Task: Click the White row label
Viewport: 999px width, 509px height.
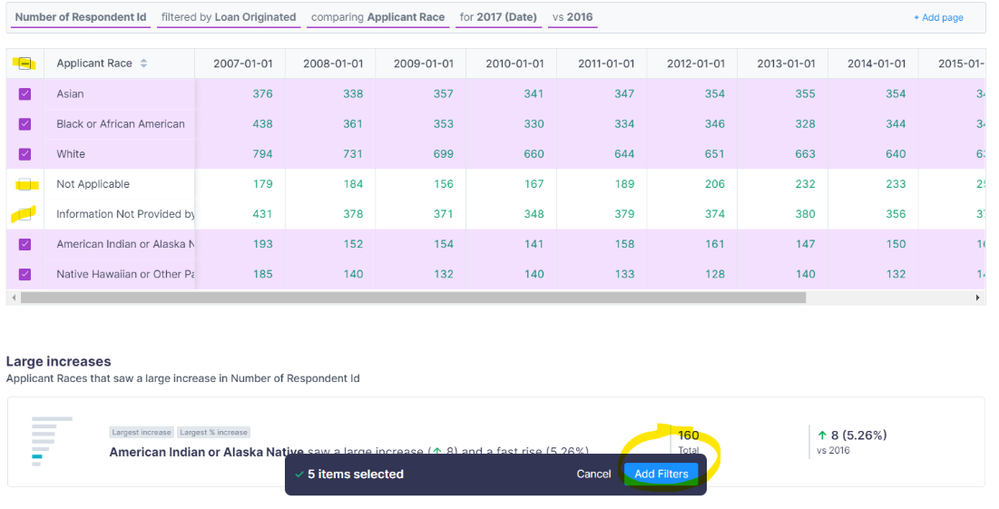Action: (x=71, y=154)
